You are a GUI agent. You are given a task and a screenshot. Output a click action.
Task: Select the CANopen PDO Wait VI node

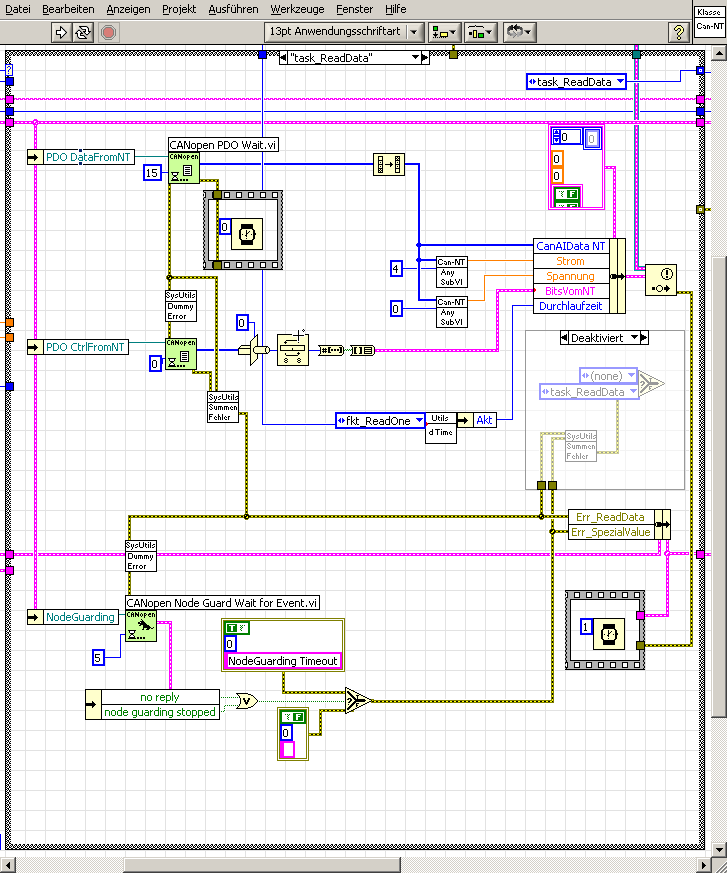tap(184, 168)
